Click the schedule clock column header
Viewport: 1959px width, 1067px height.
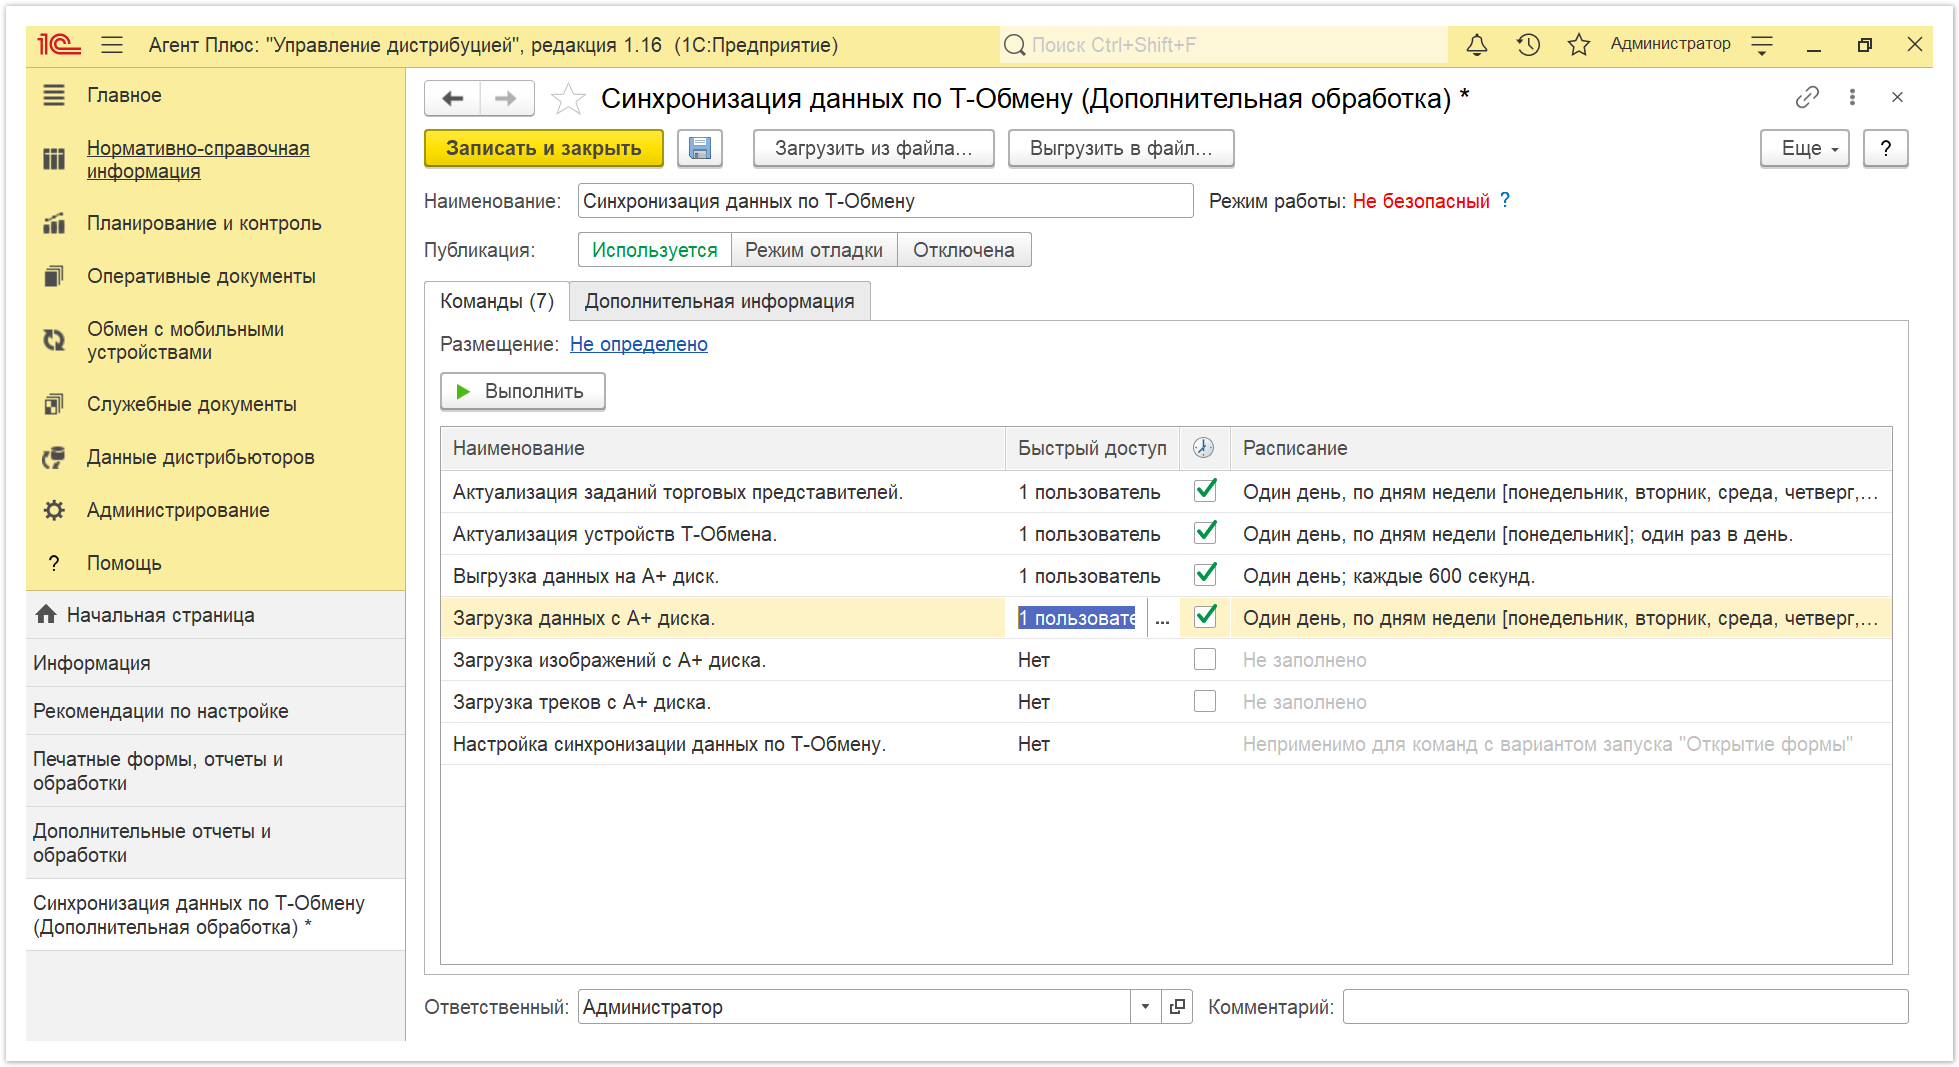(1204, 448)
